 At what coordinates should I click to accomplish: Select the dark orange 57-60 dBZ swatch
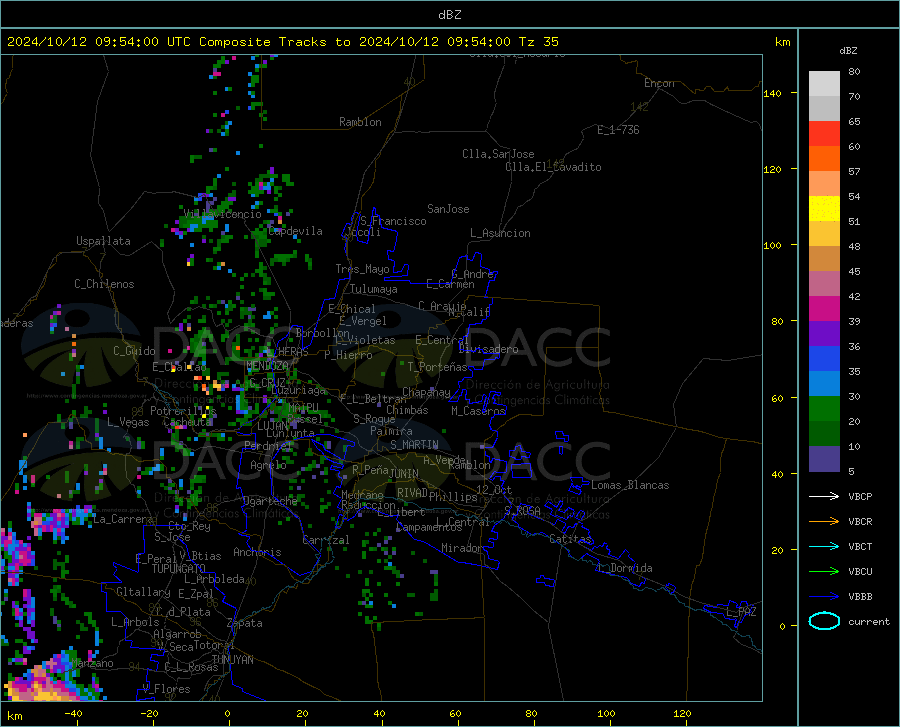point(824,158)
